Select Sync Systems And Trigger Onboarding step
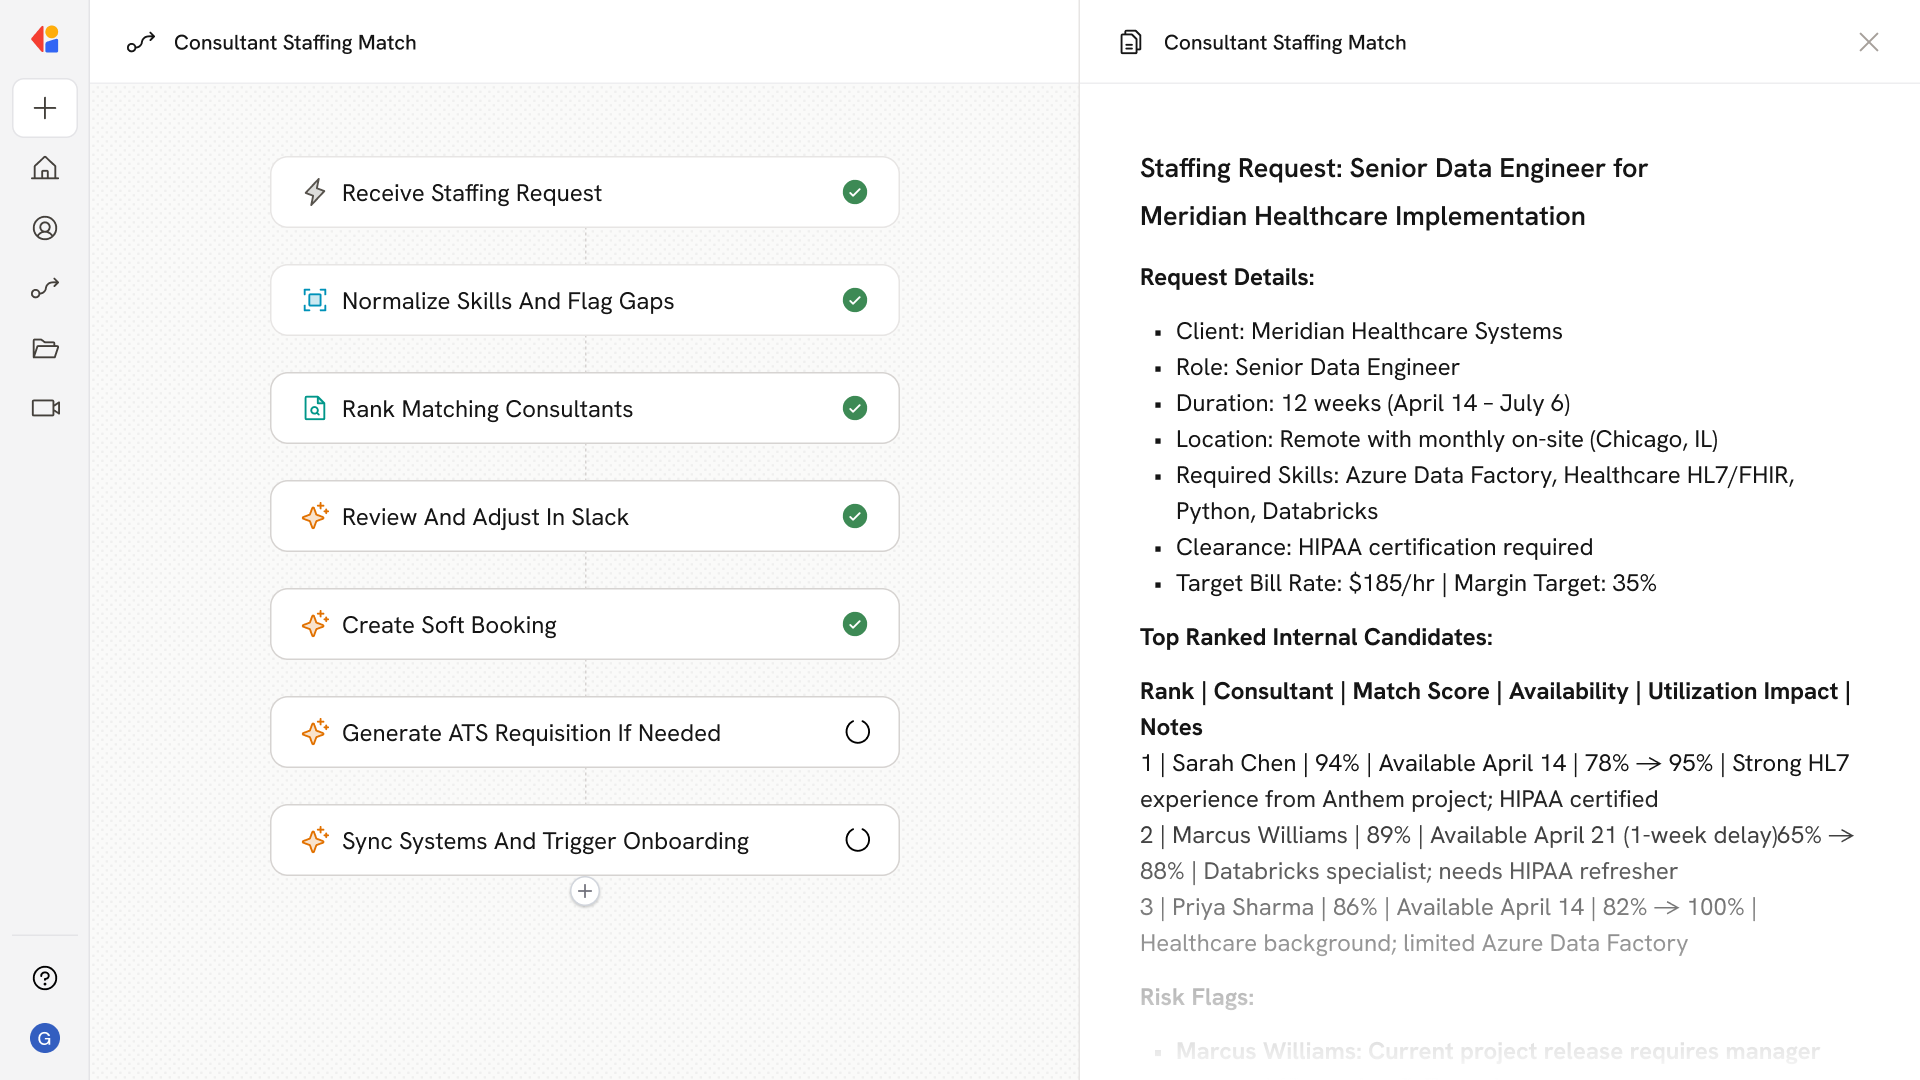 point(545,840)
